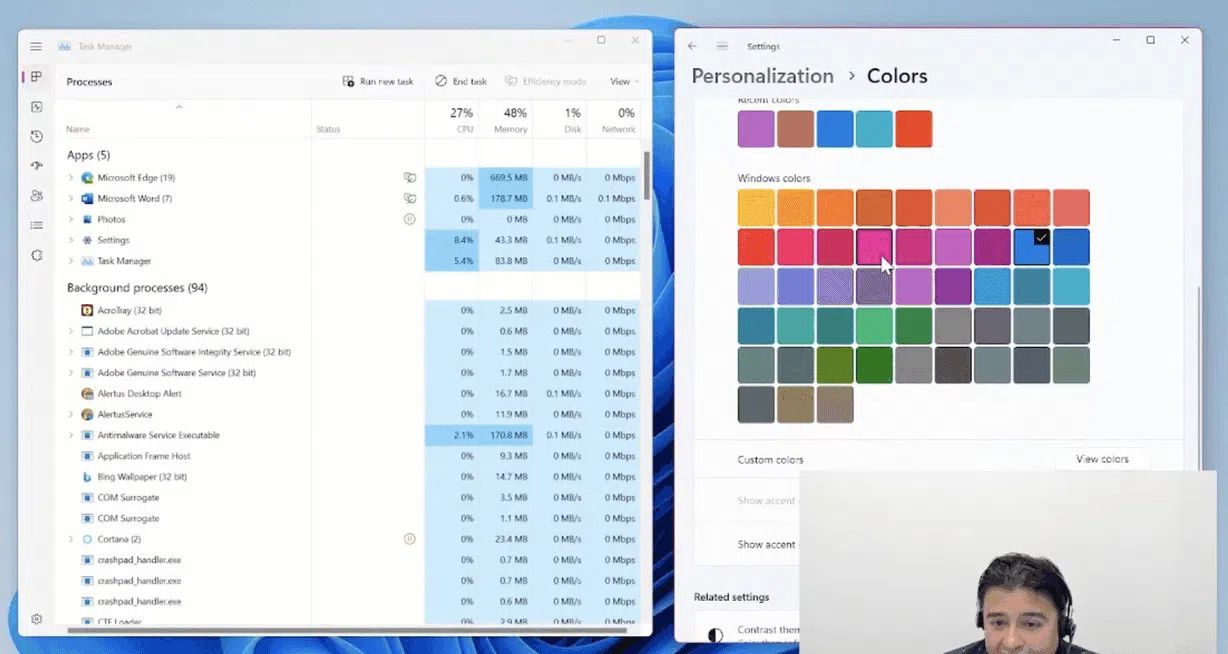The height and width of the screenshot is (654, 1228).
Task: Click the Microsoft Word process icon
Action: pos(87,198)
